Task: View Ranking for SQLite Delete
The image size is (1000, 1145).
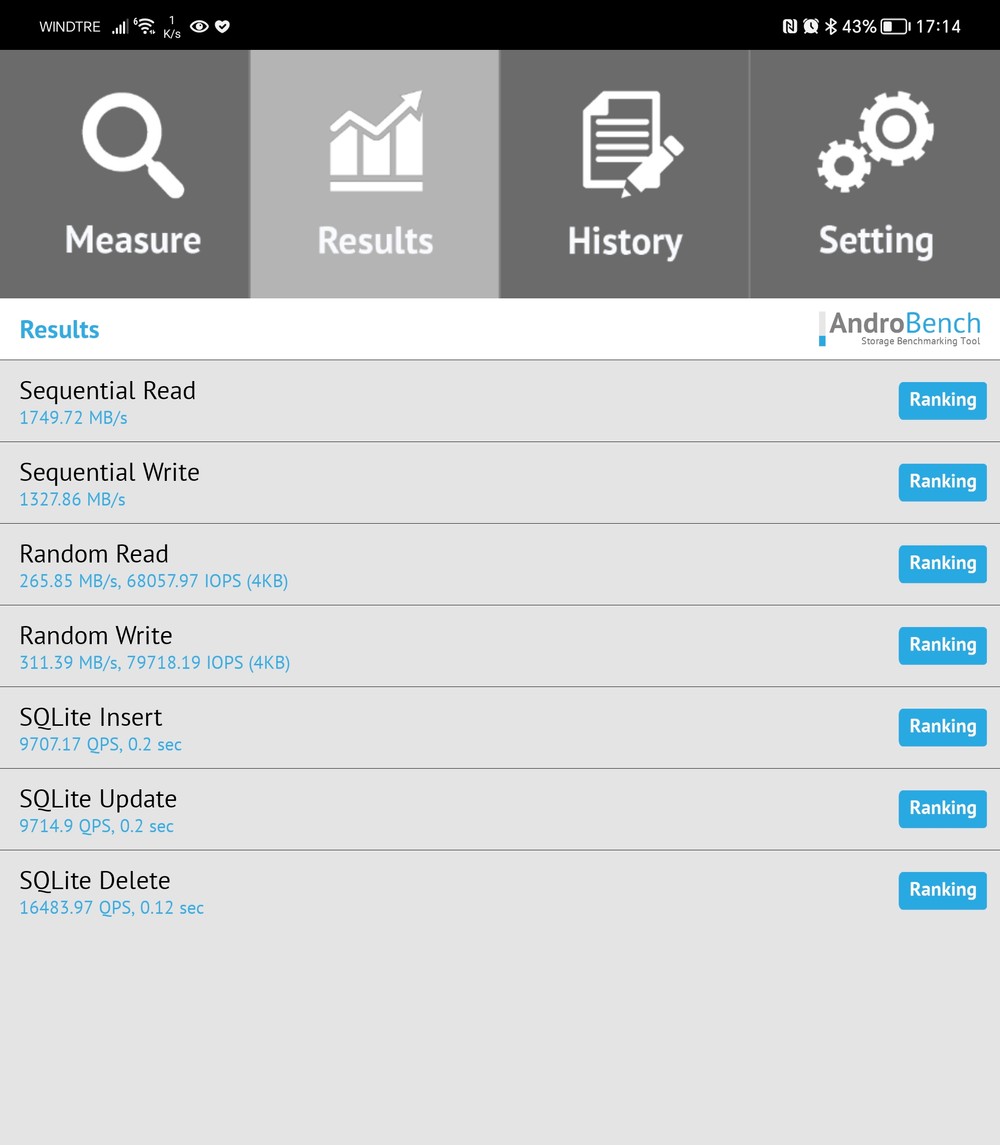Action: [x=942, y=890]
